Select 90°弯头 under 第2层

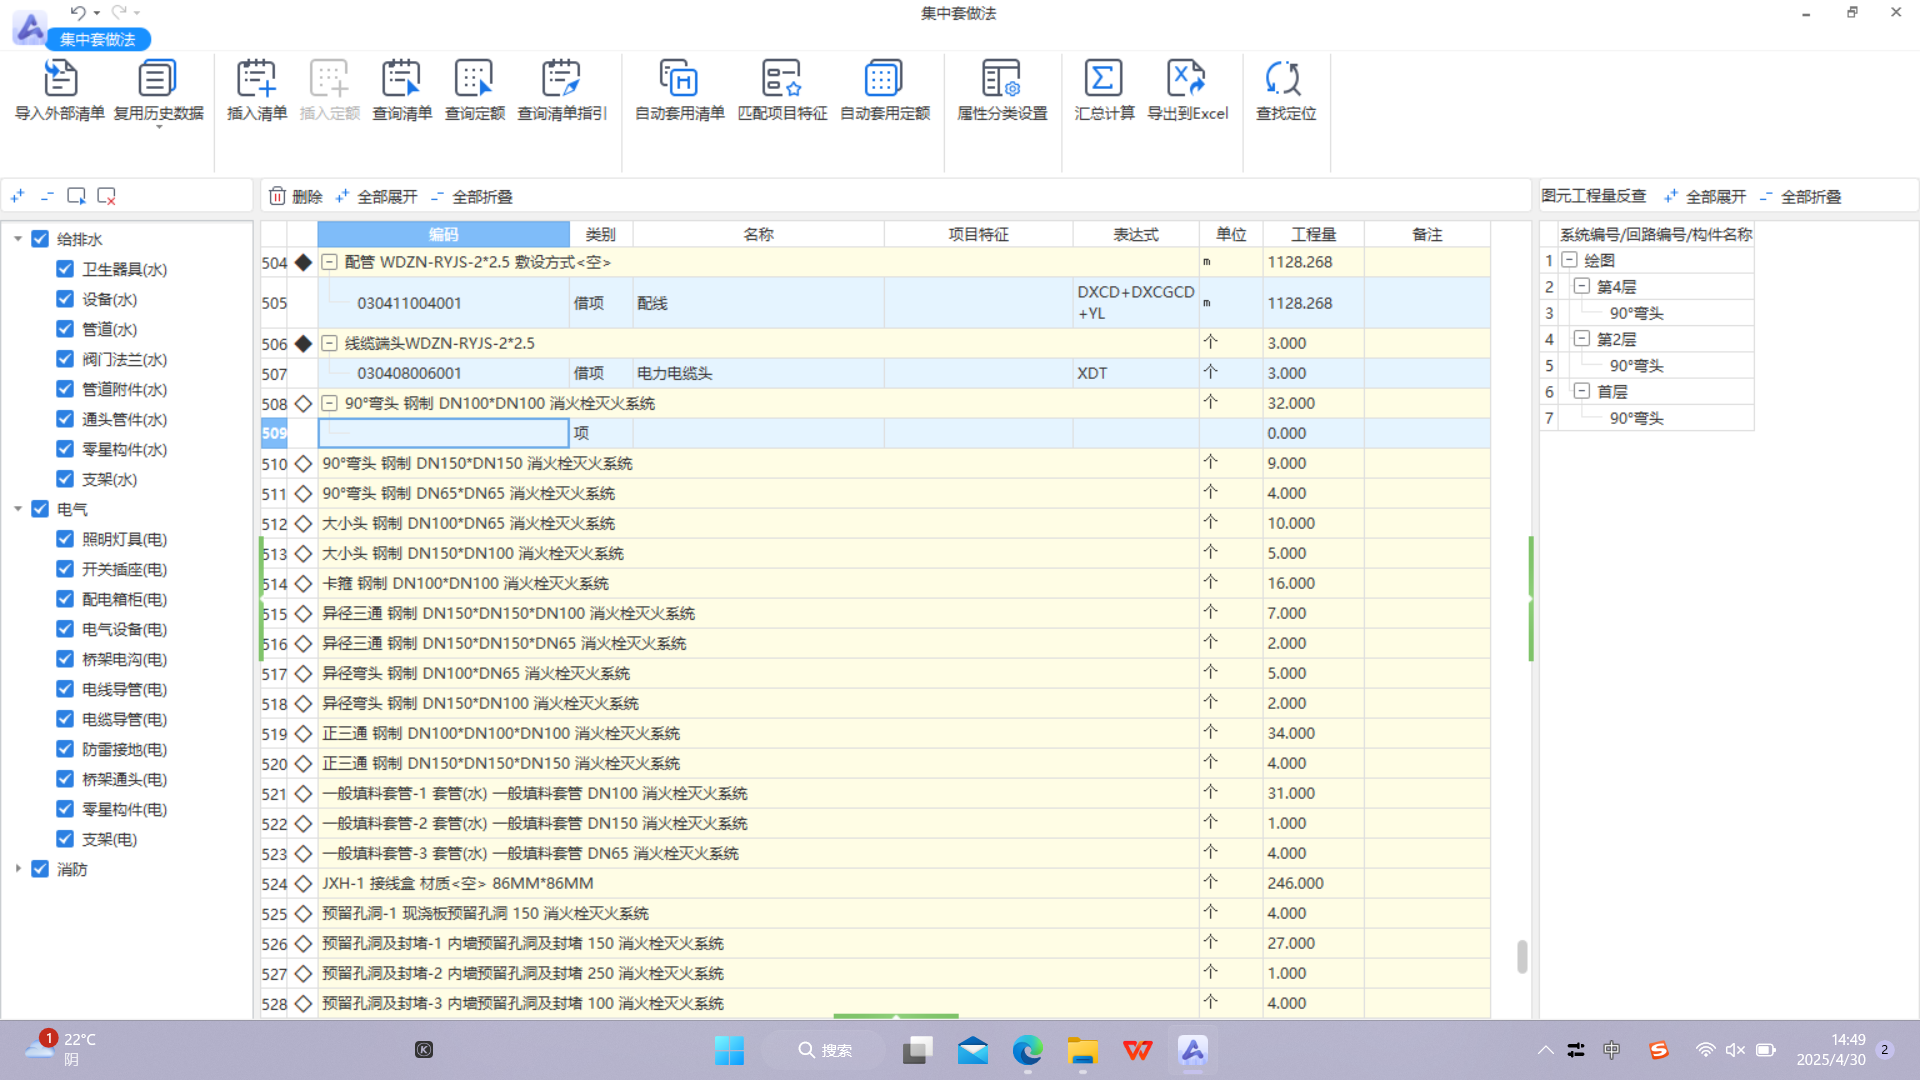coord(1636,365)
